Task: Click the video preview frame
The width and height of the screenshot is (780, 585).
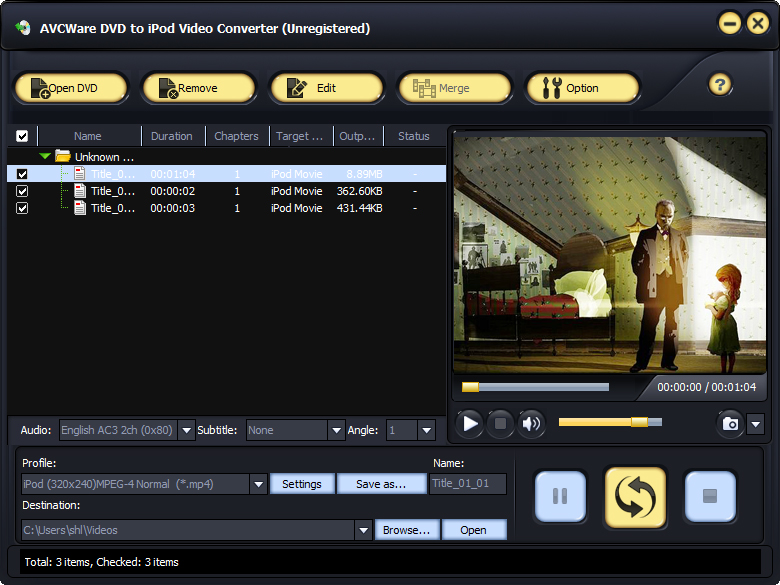Action: click(x=609, y=255)
